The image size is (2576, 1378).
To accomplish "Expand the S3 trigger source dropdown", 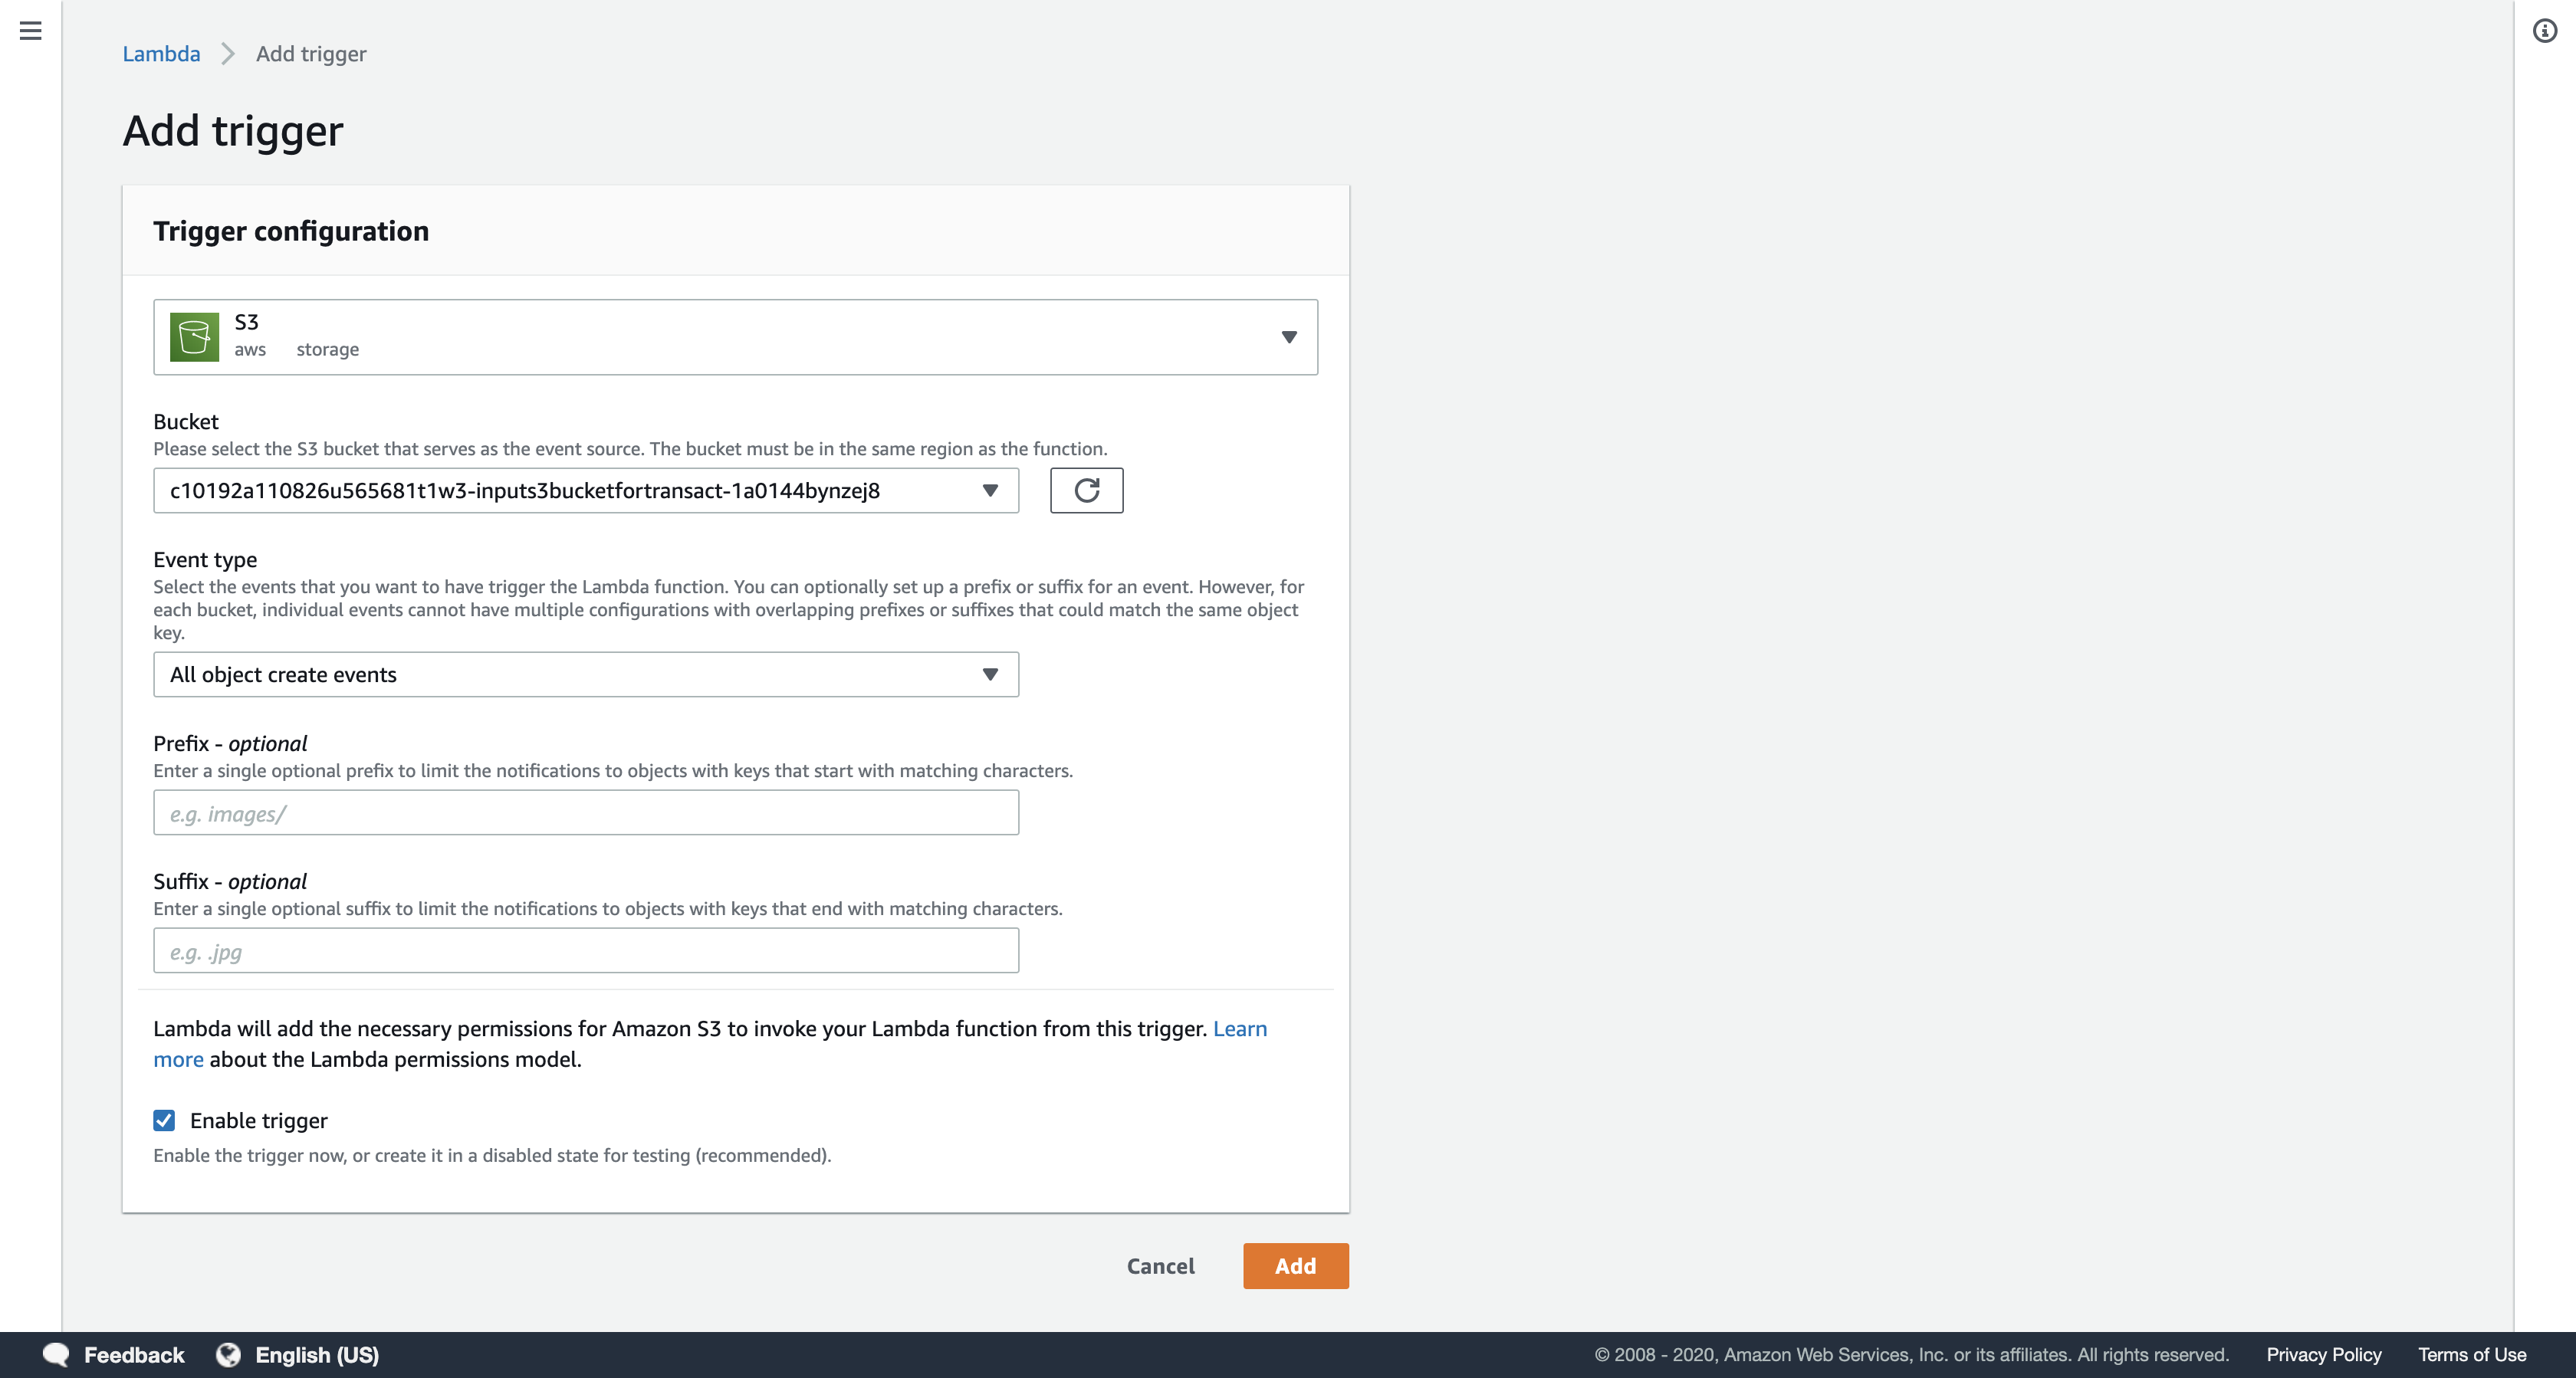I will [1288, 337].
